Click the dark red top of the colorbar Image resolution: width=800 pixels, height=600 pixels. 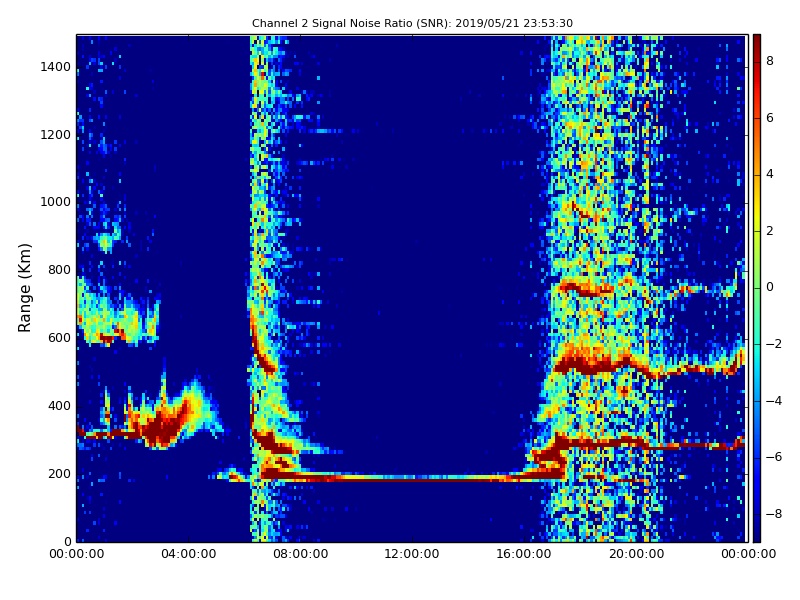click(757, 42)
